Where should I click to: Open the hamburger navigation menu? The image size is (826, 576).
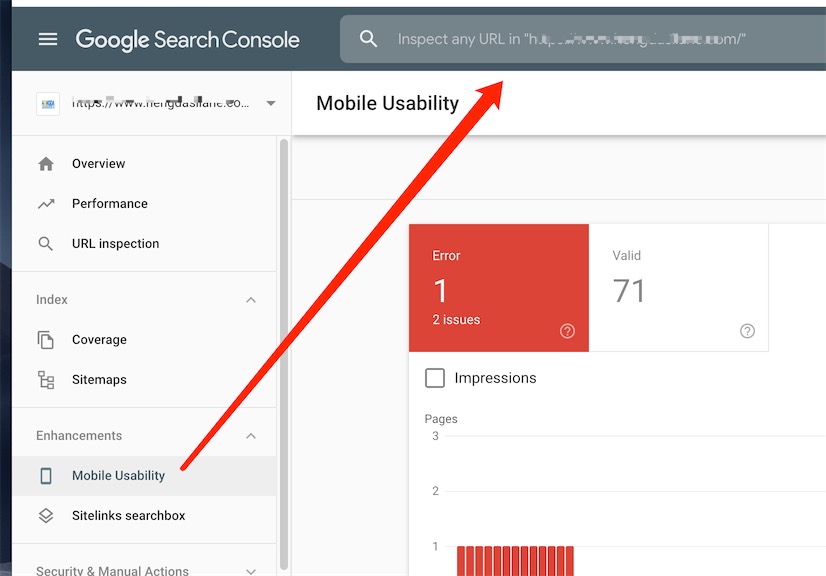pyautogui.click(x=48, y=39)
